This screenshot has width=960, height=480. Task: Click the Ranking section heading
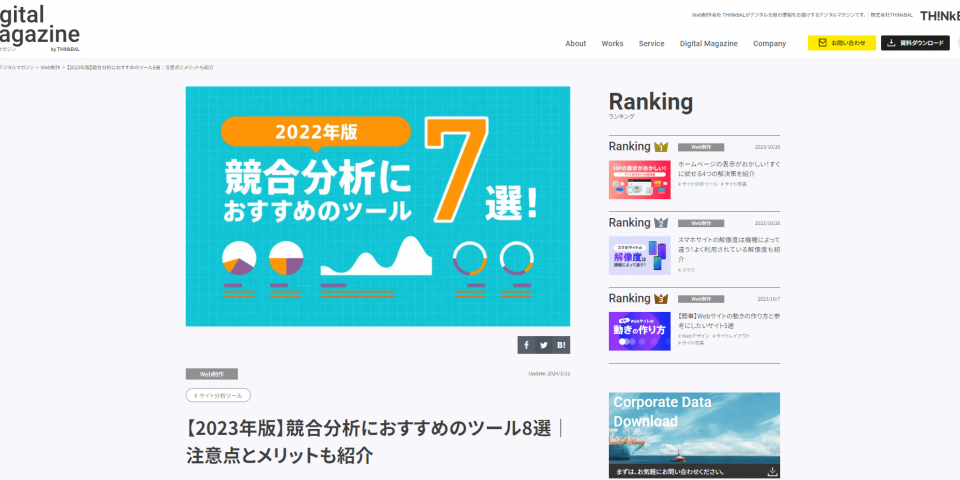point(651,102)
